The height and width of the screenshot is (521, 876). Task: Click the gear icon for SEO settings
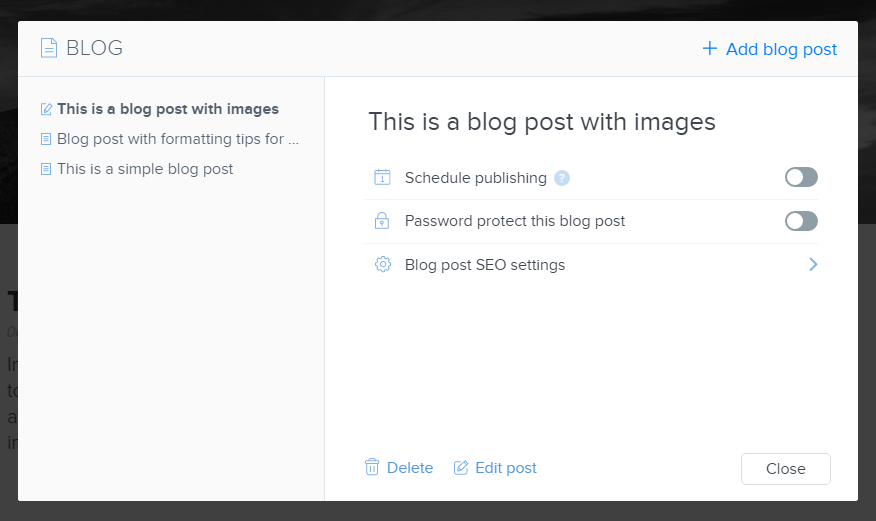[x=383, y=264]
